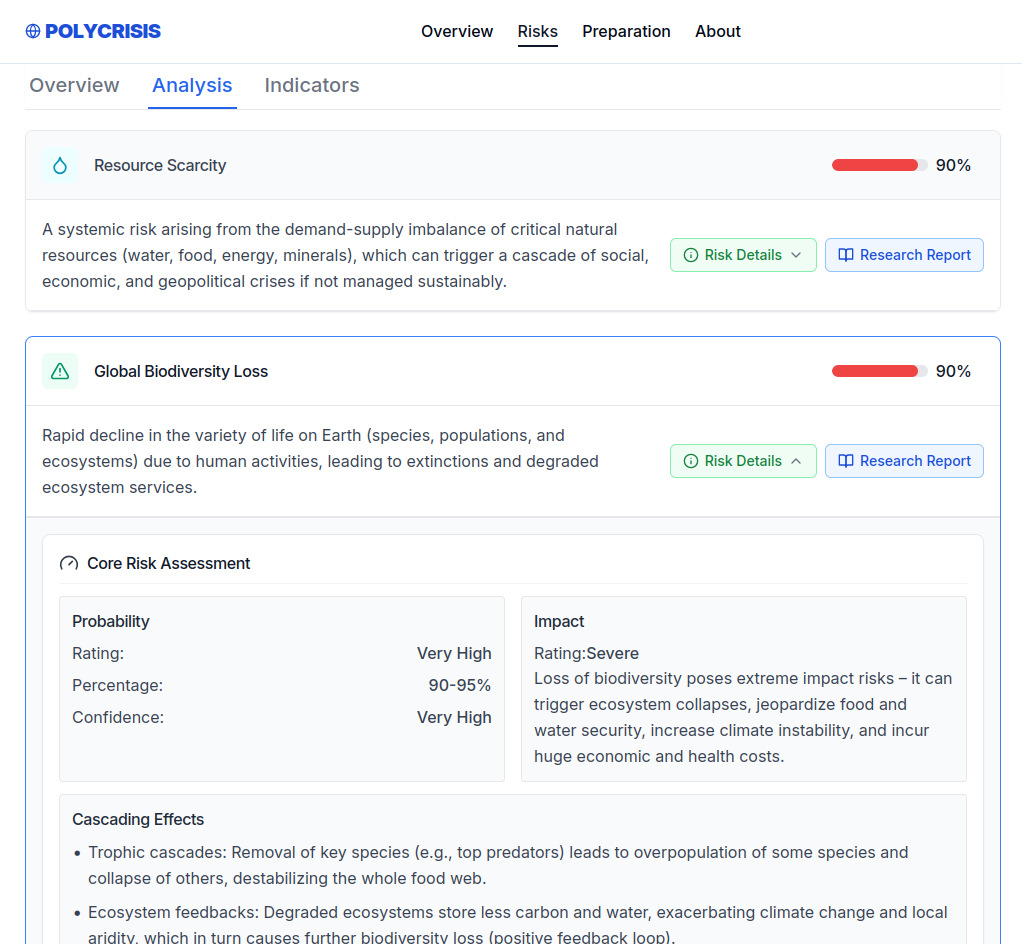Image resolution: width=1022 pixels, height=944 pixels.
Task: Click info icon in Biodiversity Risk Details
Action: point(691,461)
